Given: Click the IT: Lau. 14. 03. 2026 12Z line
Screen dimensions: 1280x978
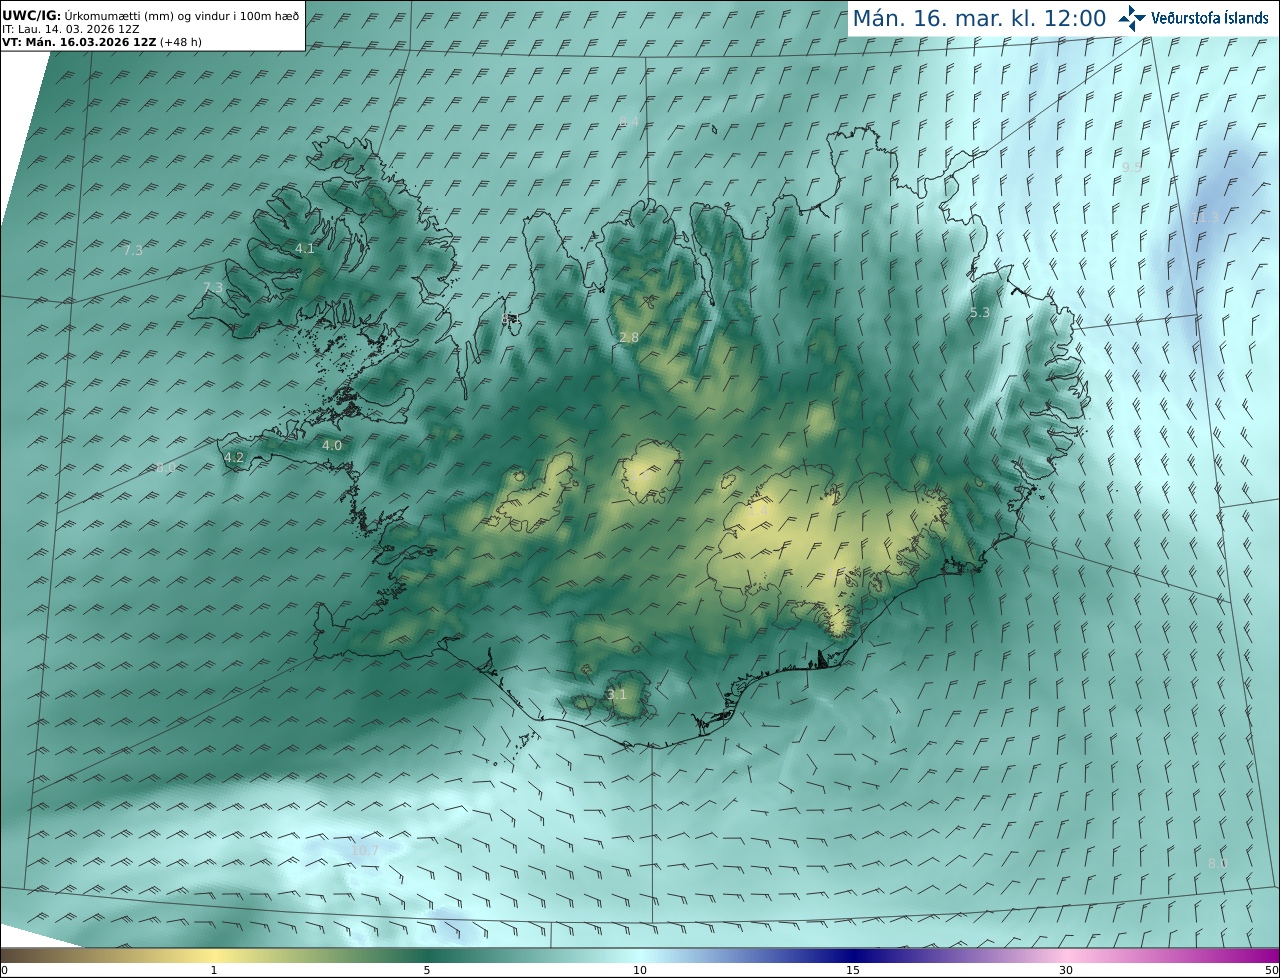Looking at the screenshot, I should pos(71,29).
